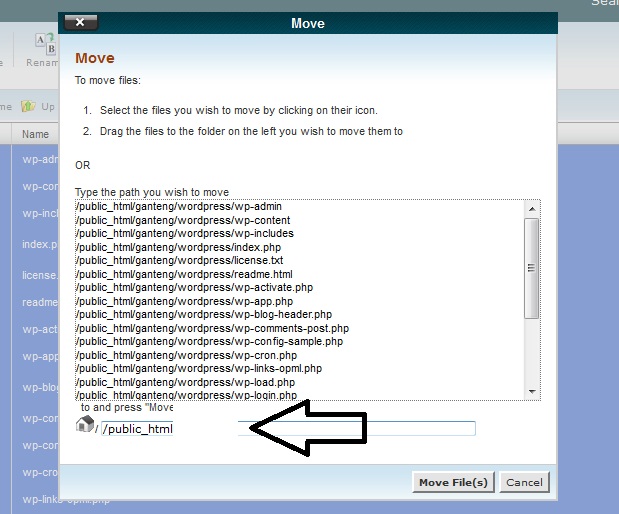Select path ending in wp-config-sample.php
The height and width of the screenshot is (514, 619).
pyautogui.click(x=210, y=341)
